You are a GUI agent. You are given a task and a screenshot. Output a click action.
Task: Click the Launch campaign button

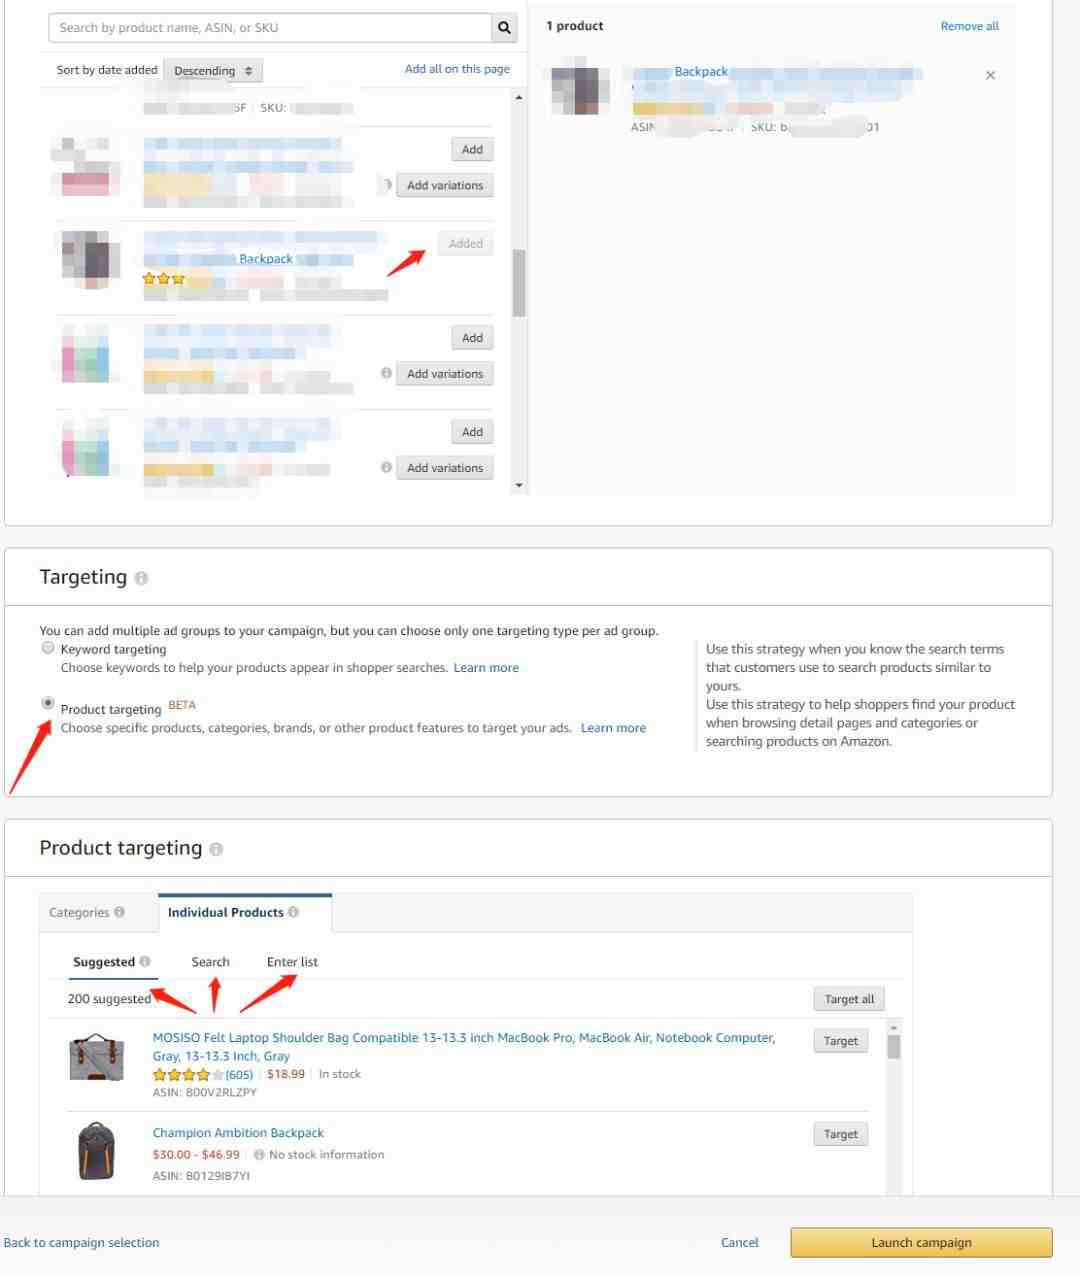tap(921, 1242)
